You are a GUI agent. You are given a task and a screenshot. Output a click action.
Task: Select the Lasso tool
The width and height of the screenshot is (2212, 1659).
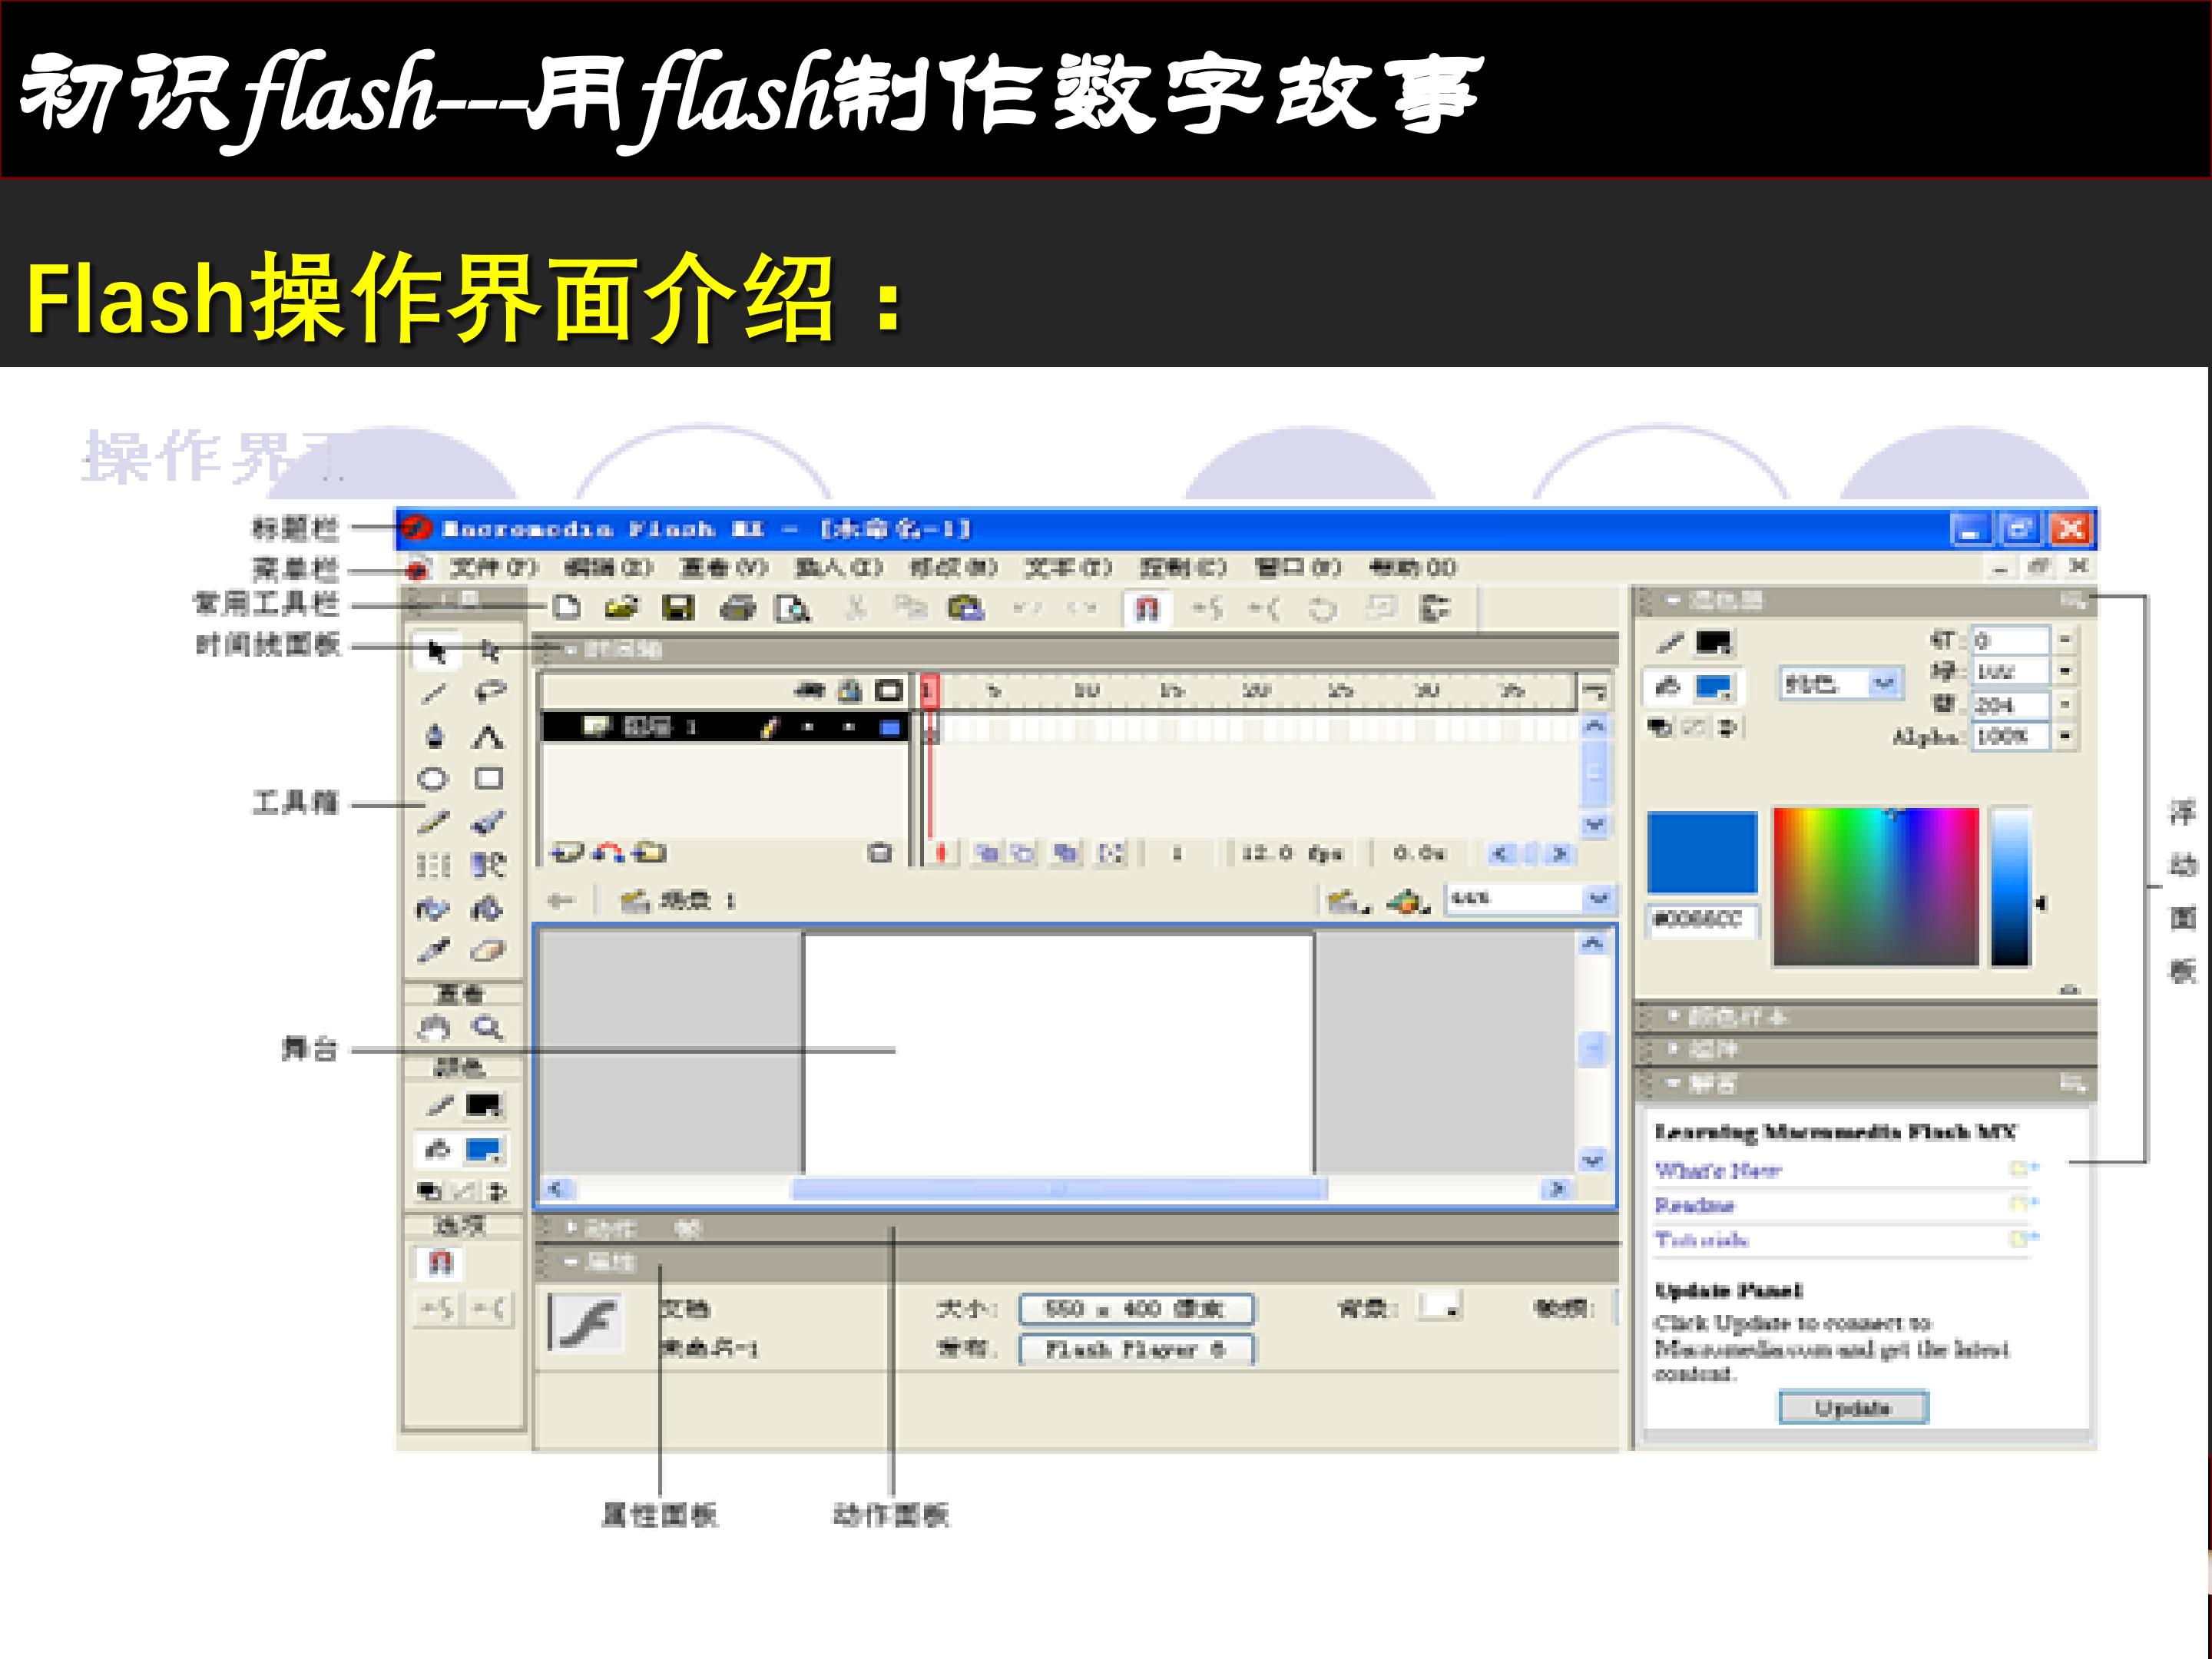tap(490, 692)
